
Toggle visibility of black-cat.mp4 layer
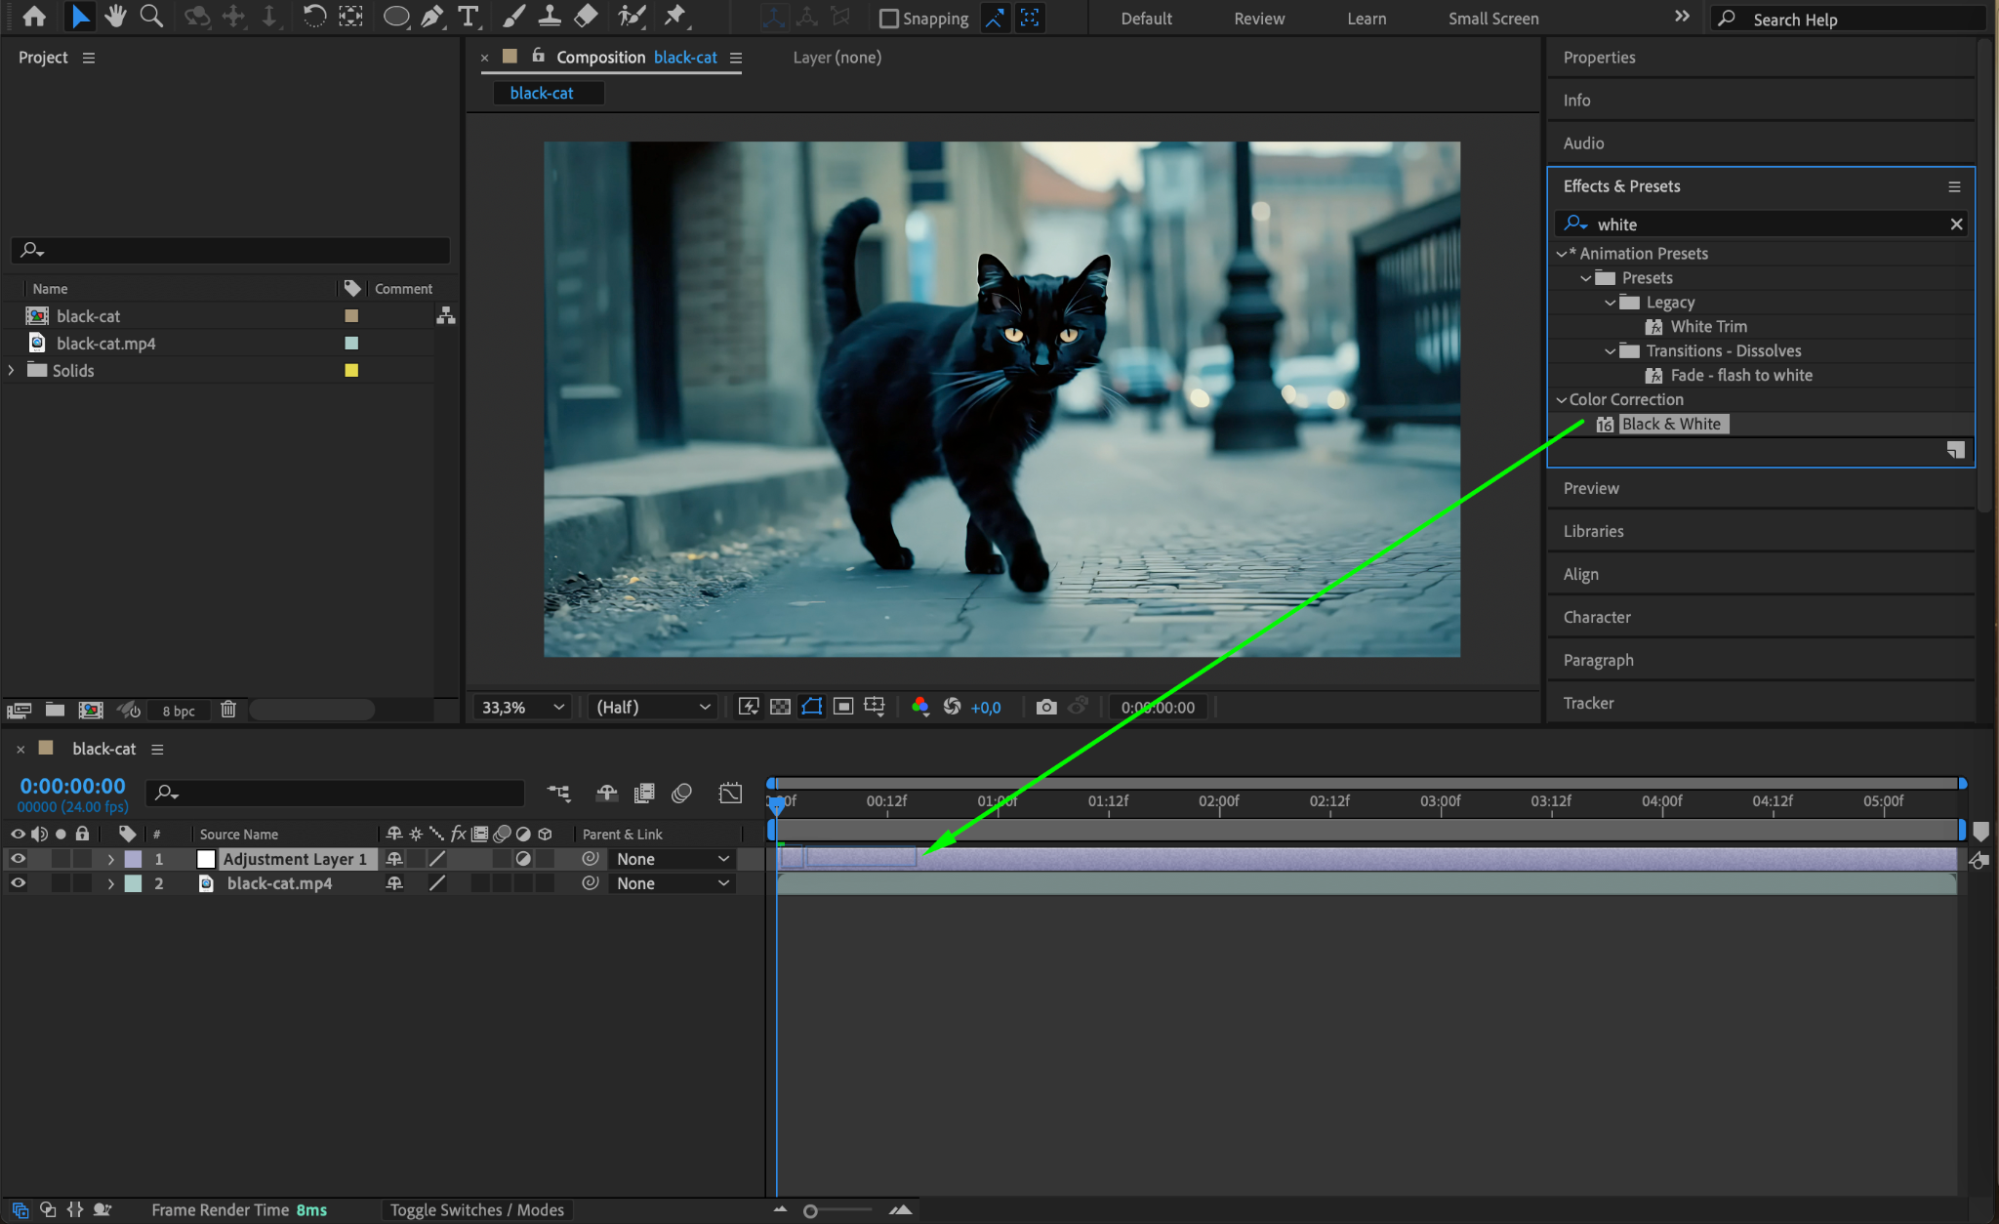pyautogui.click(x=18, y=883)
